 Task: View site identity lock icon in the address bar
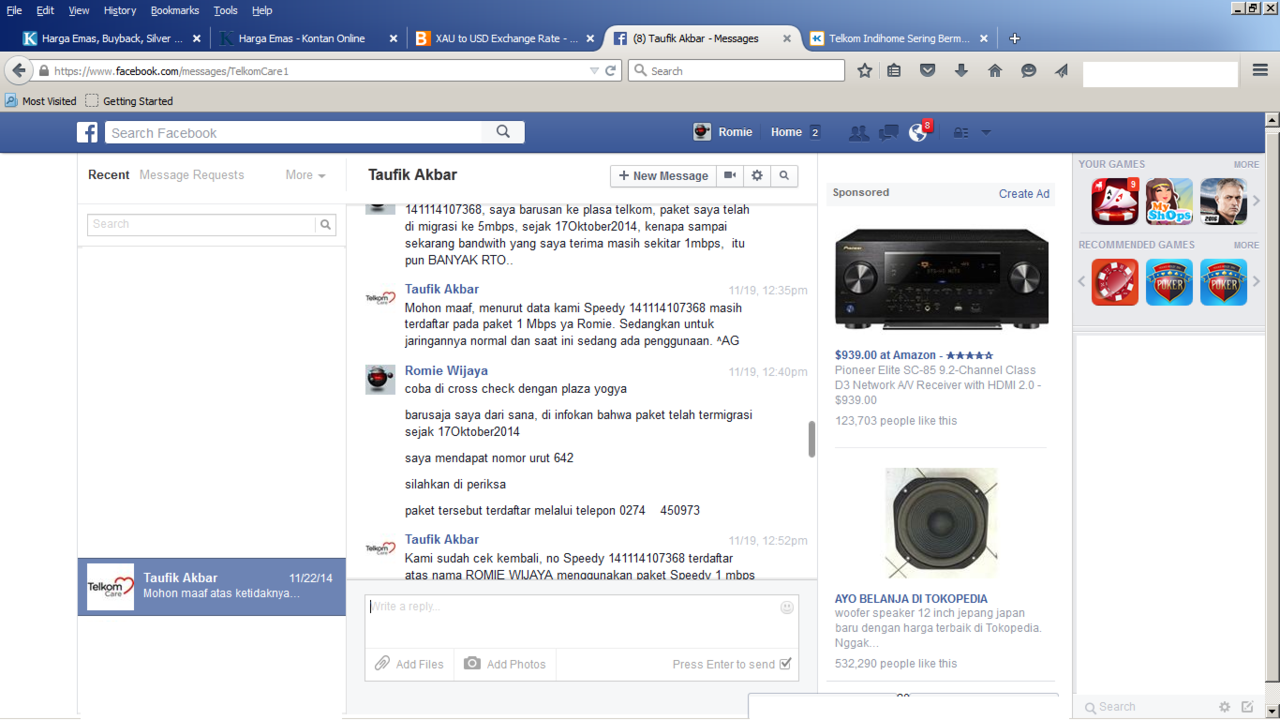click(43, 71)
